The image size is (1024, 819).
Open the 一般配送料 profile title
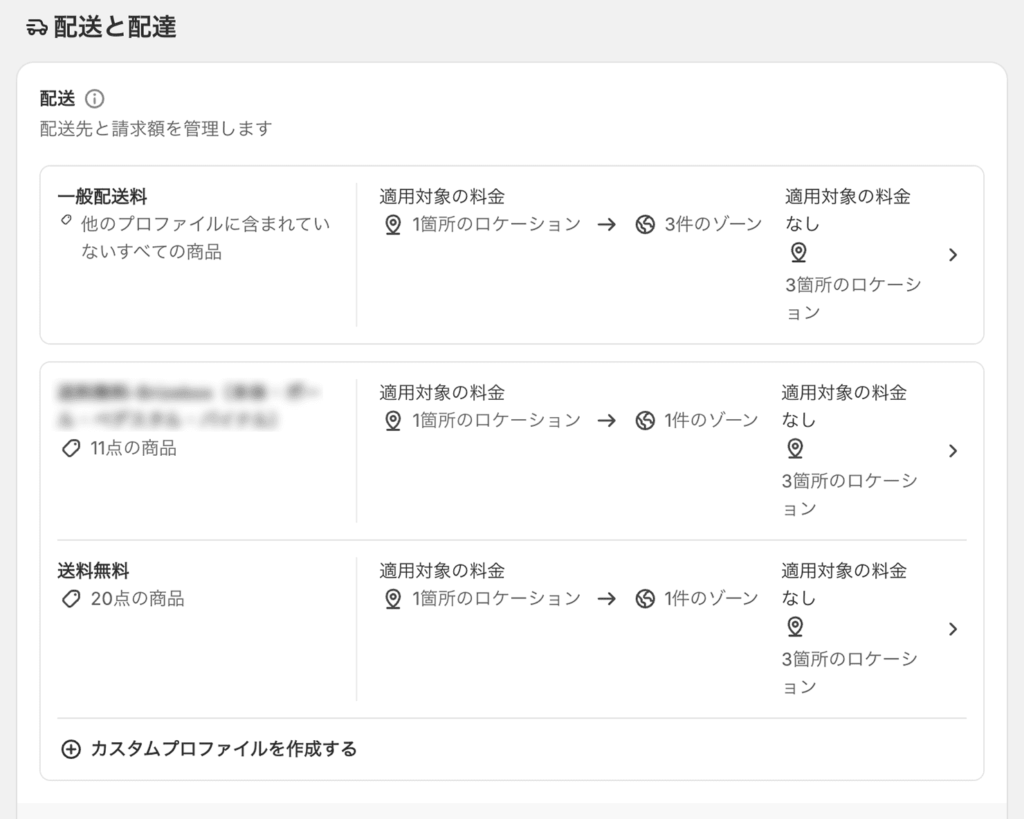click(103, 197)
